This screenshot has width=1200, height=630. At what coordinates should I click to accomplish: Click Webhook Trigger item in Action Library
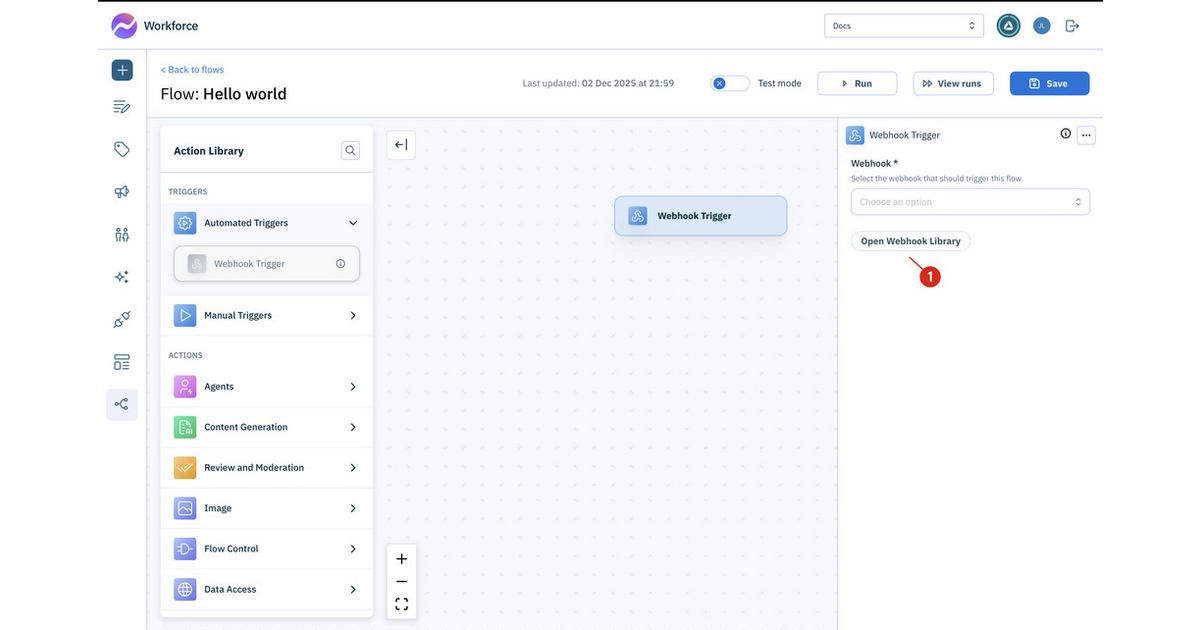pos(267,264)
